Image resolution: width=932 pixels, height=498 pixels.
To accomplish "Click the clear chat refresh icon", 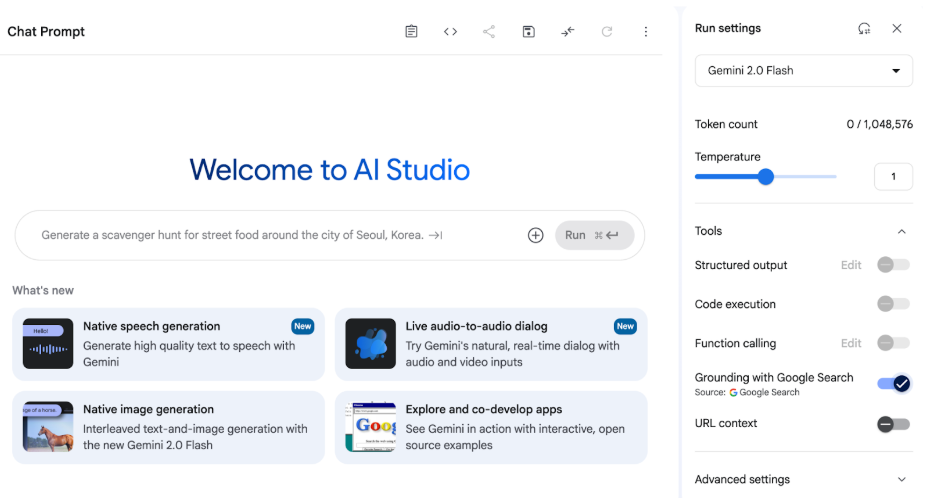I will click(607, 31).
